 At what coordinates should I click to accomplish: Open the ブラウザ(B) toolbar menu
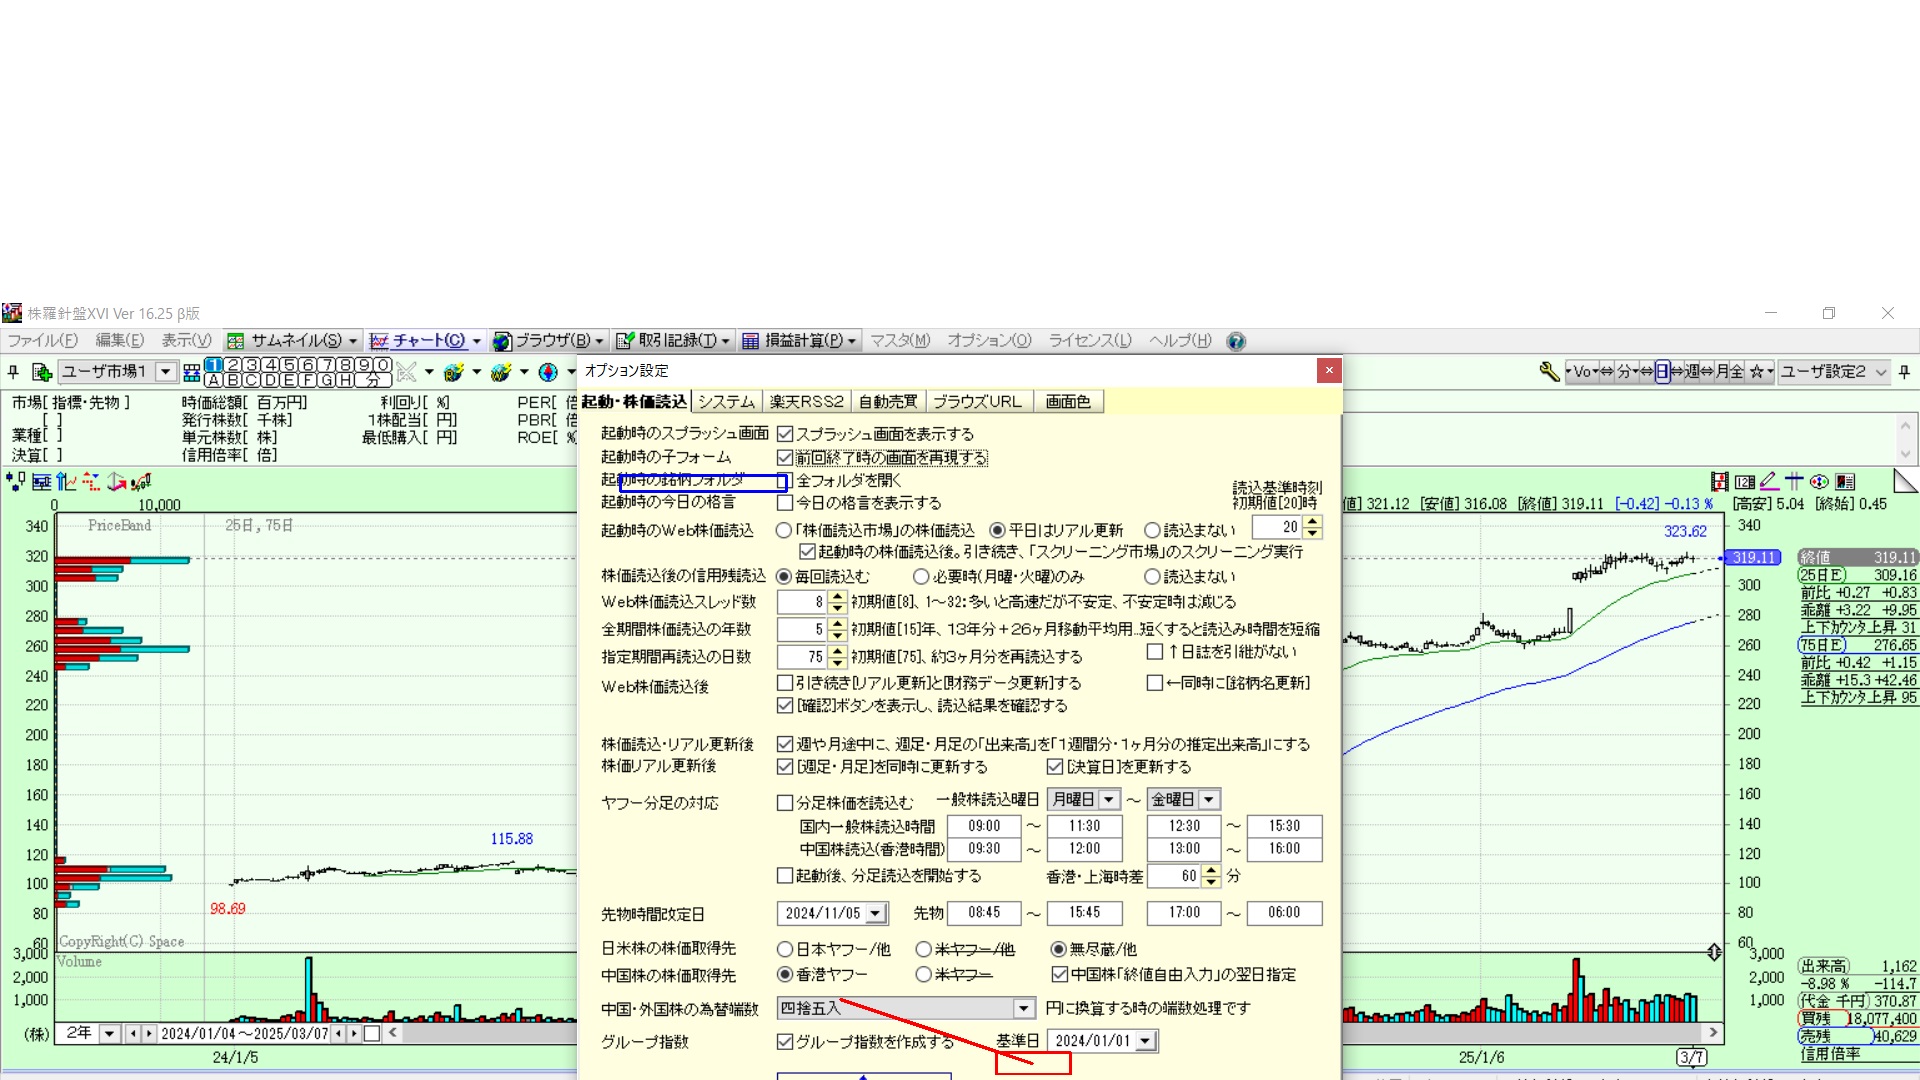click(x=549, y=341)
